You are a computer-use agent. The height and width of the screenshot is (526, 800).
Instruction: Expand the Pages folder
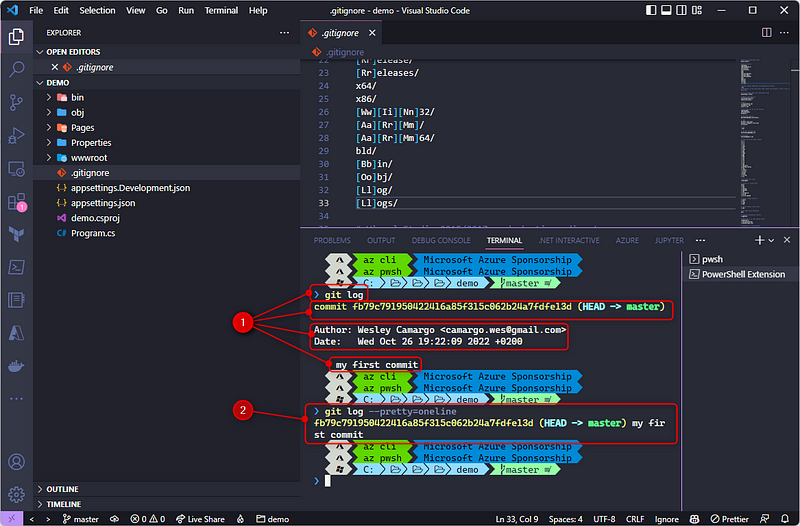pyautogui.click(x=82, y=127)
